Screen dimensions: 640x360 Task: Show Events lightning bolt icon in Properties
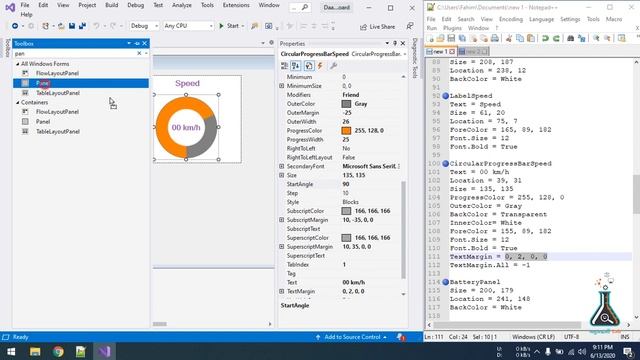tap(320, 66)
